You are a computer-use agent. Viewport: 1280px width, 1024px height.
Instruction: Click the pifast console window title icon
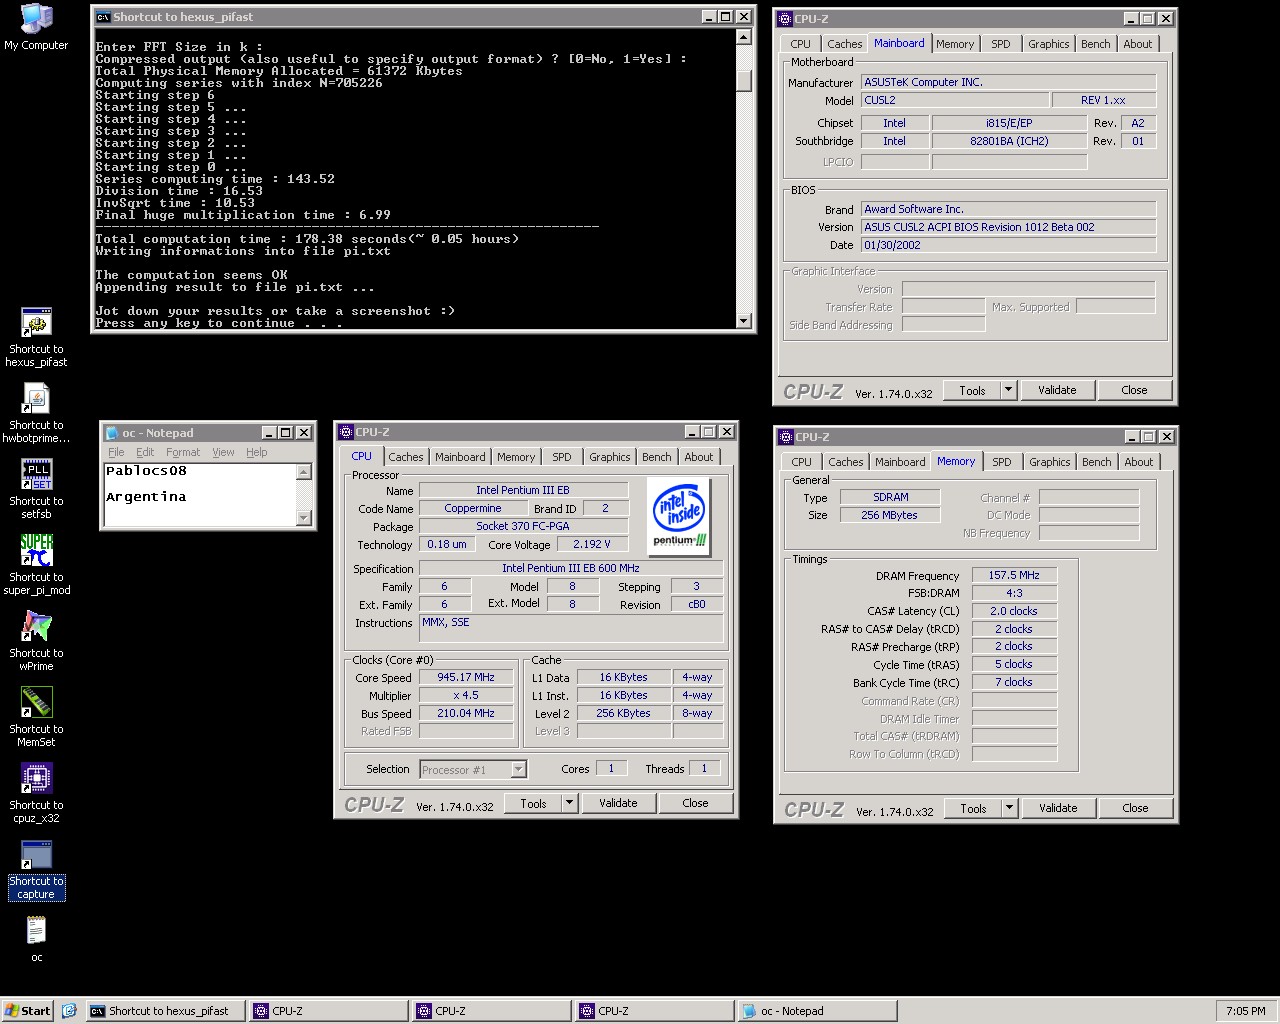tap(103, 17)
